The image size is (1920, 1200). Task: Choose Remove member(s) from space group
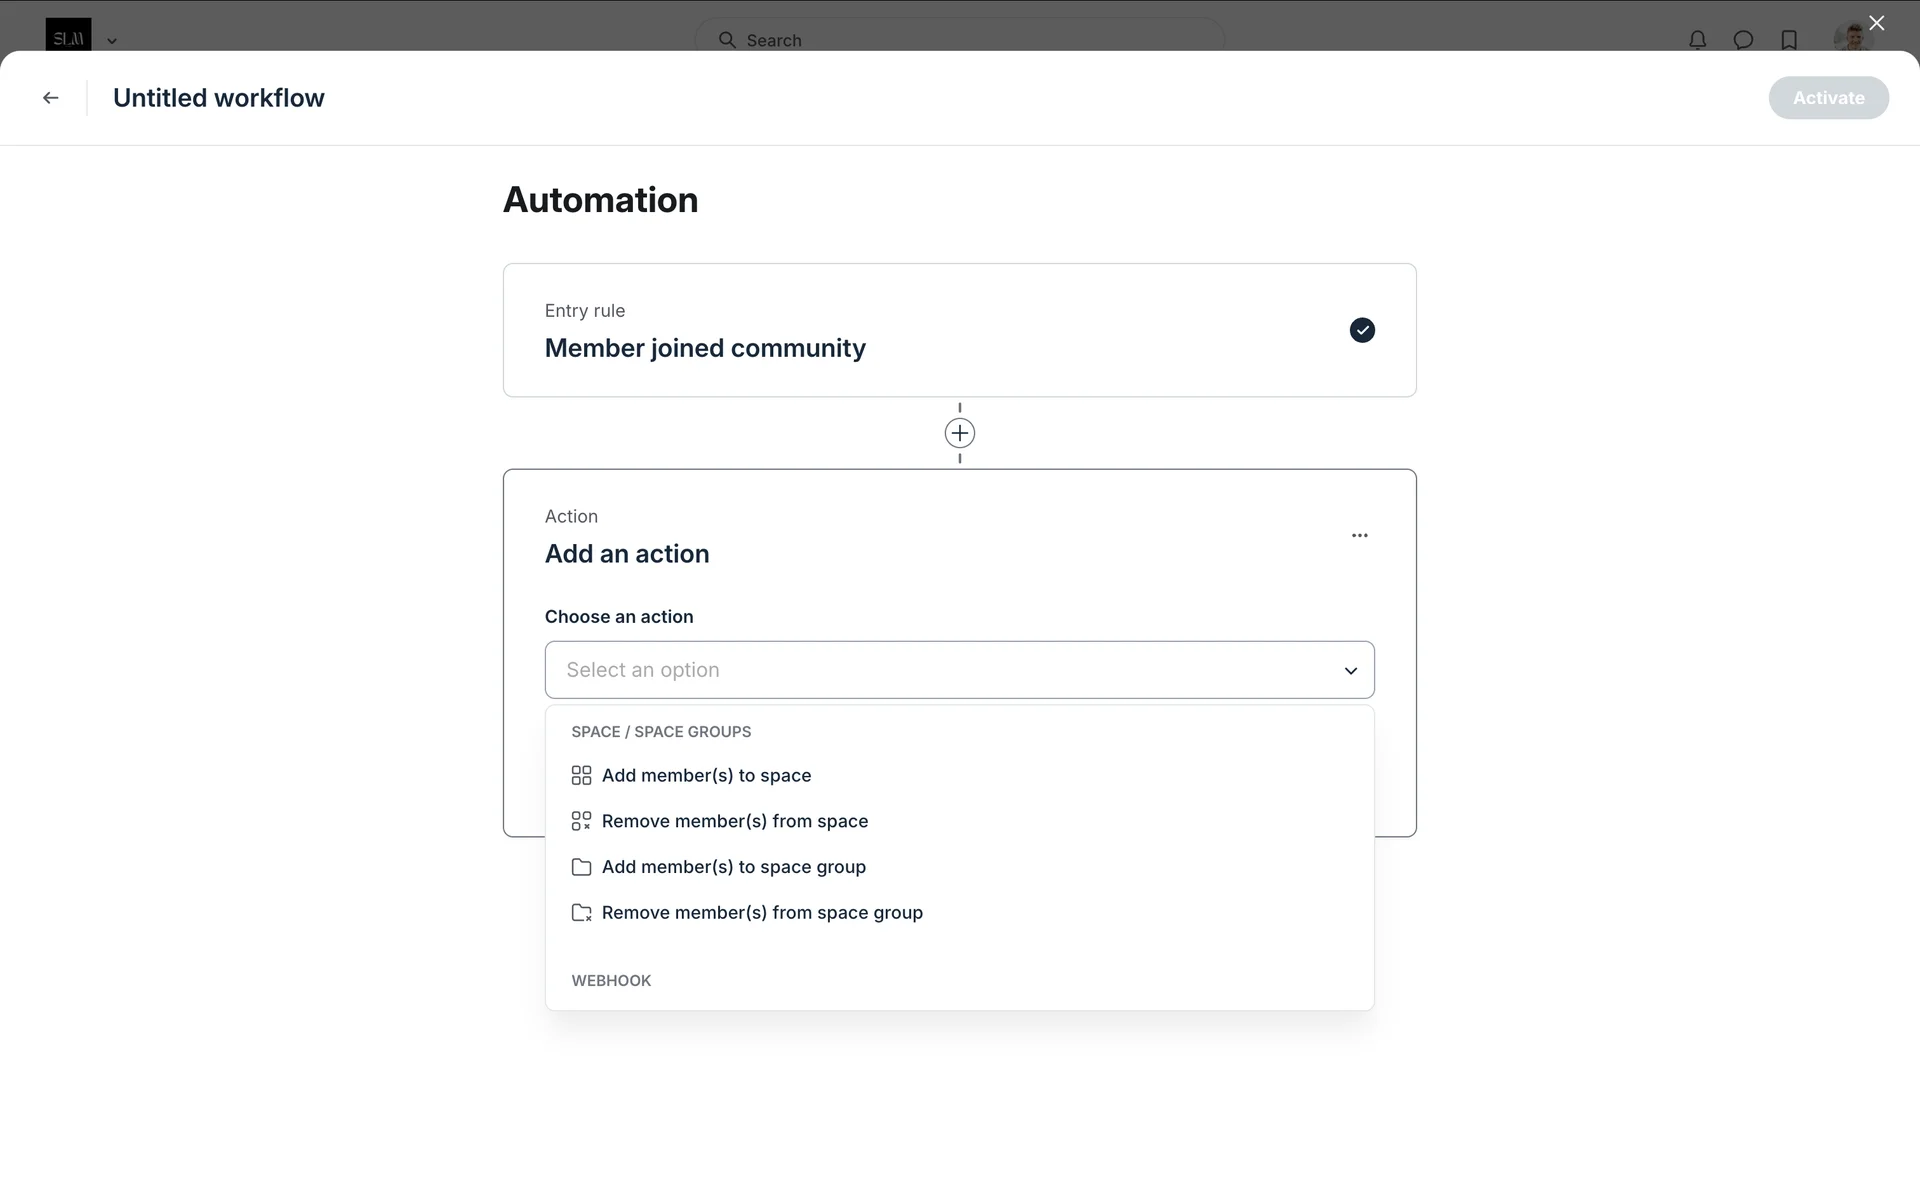click(762, 913)
